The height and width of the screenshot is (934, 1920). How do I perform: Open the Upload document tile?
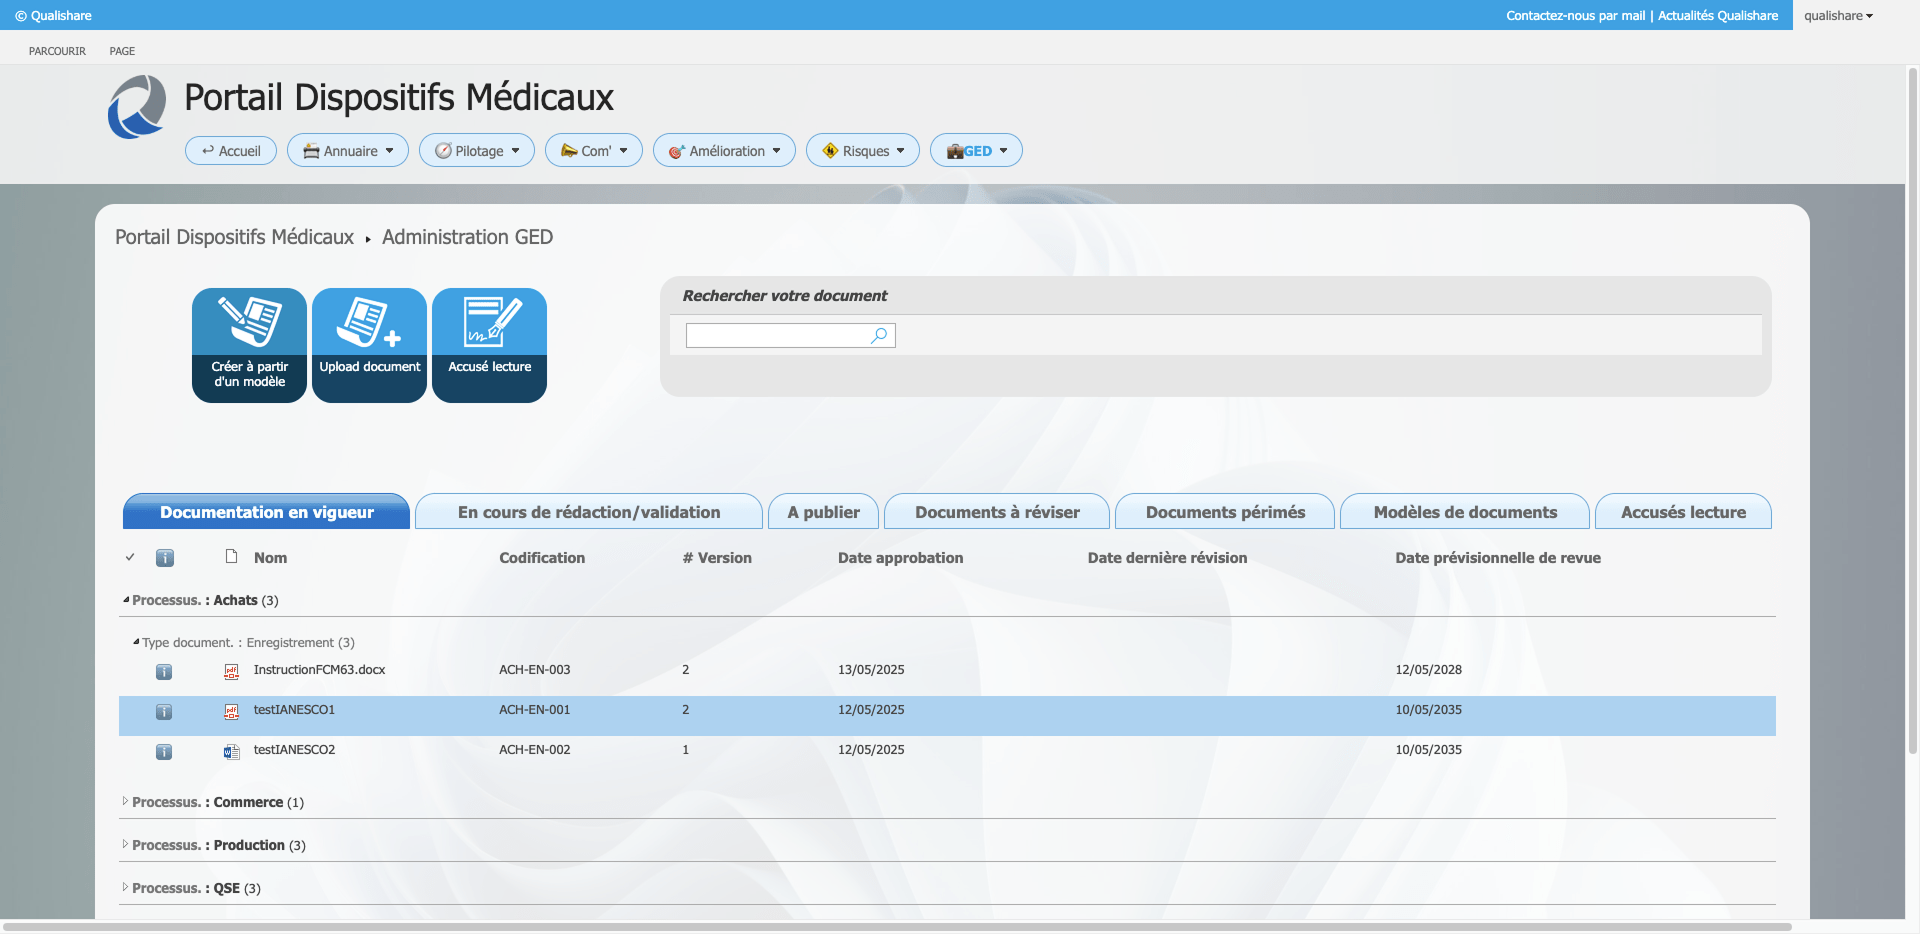pos(369,345)
